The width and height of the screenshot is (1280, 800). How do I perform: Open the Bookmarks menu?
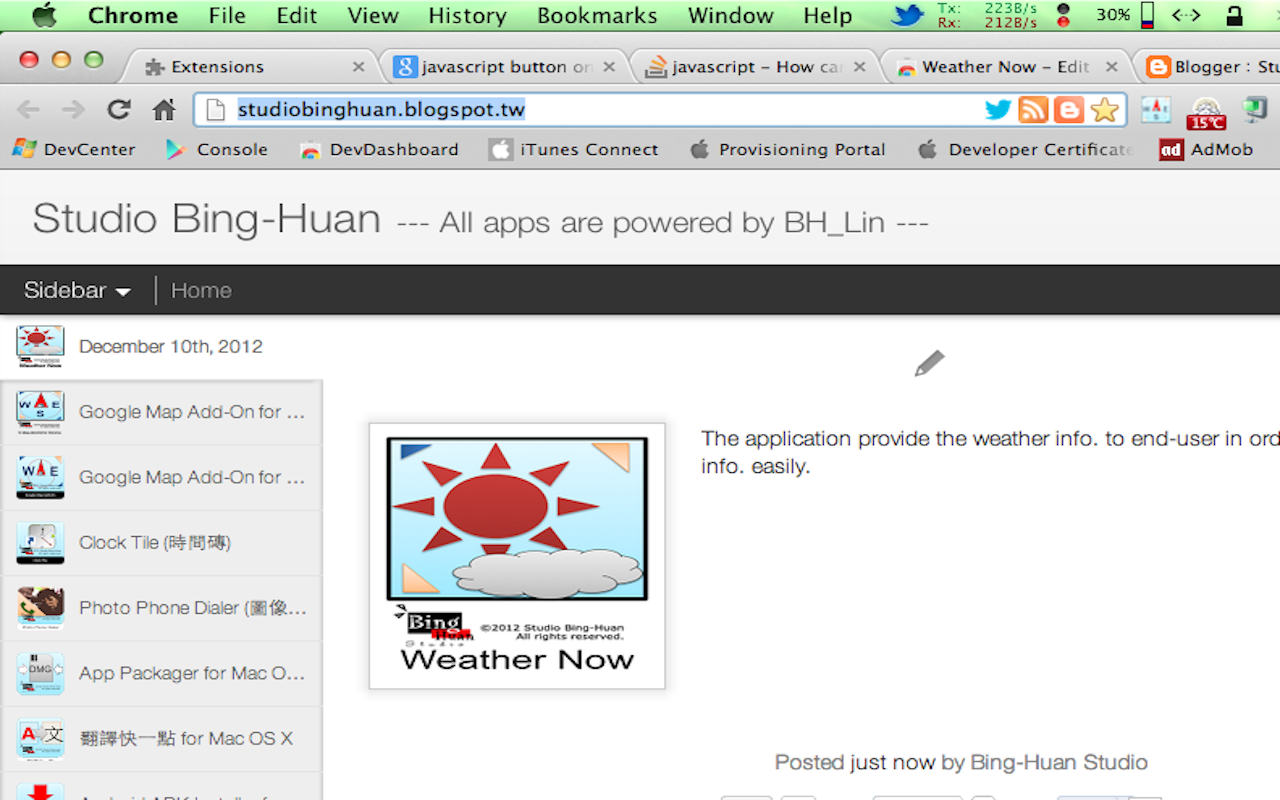[597, 15]
